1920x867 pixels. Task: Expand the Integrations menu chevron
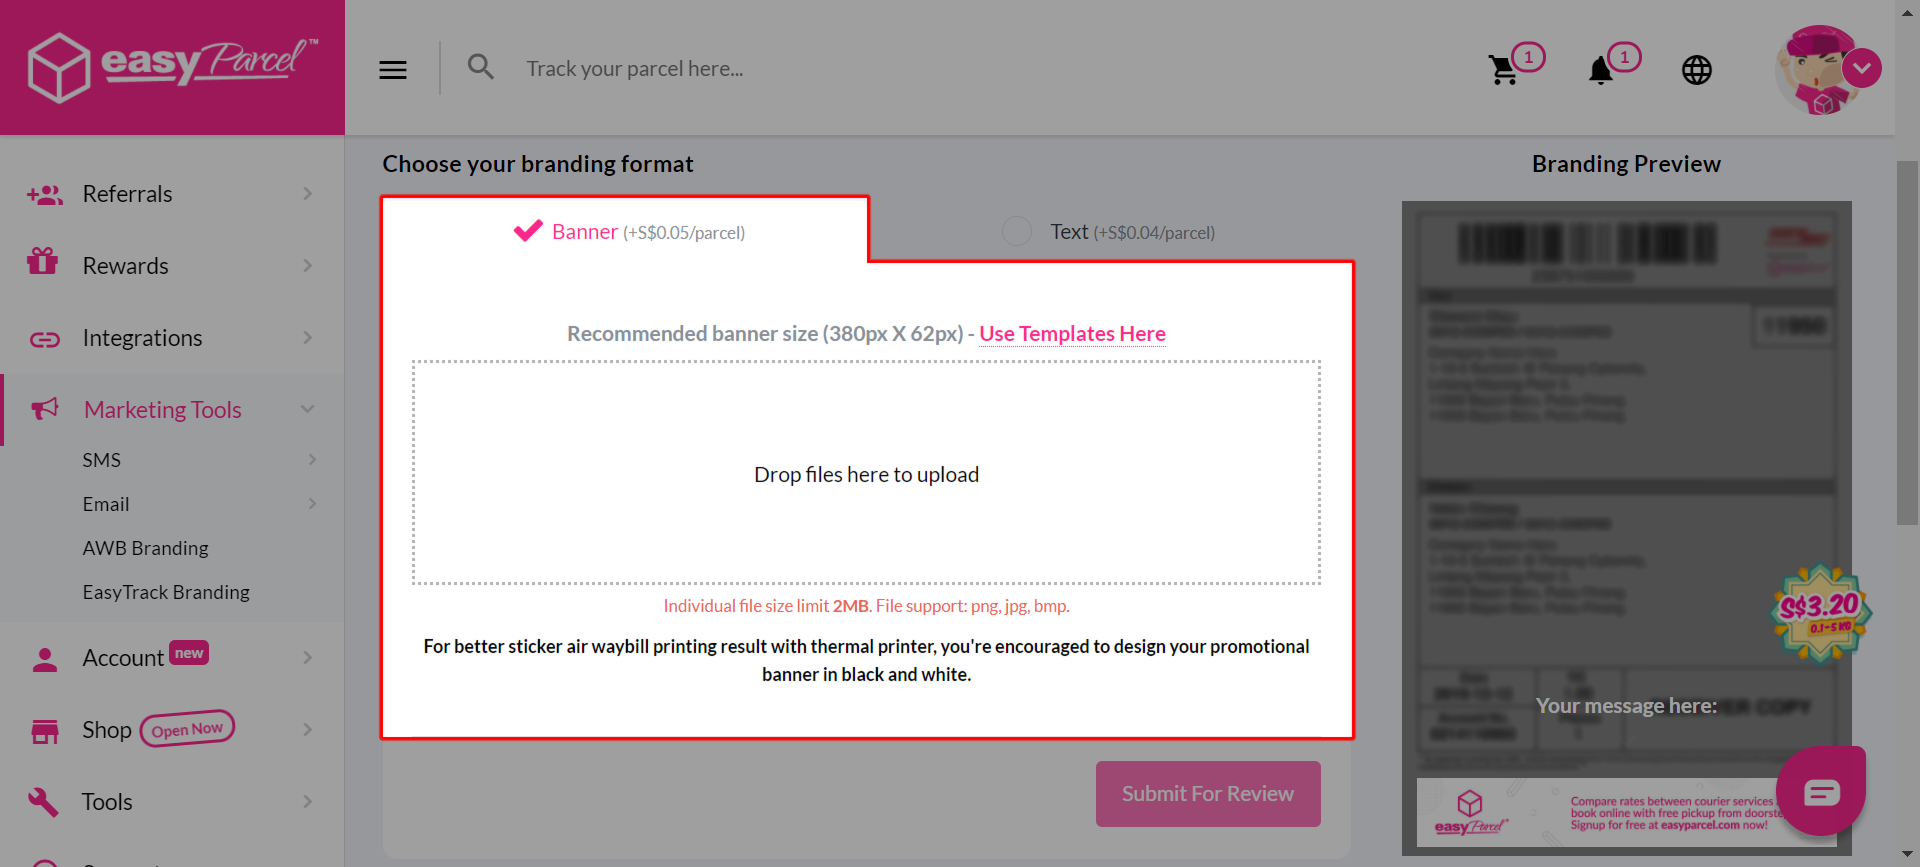(308, 337)
